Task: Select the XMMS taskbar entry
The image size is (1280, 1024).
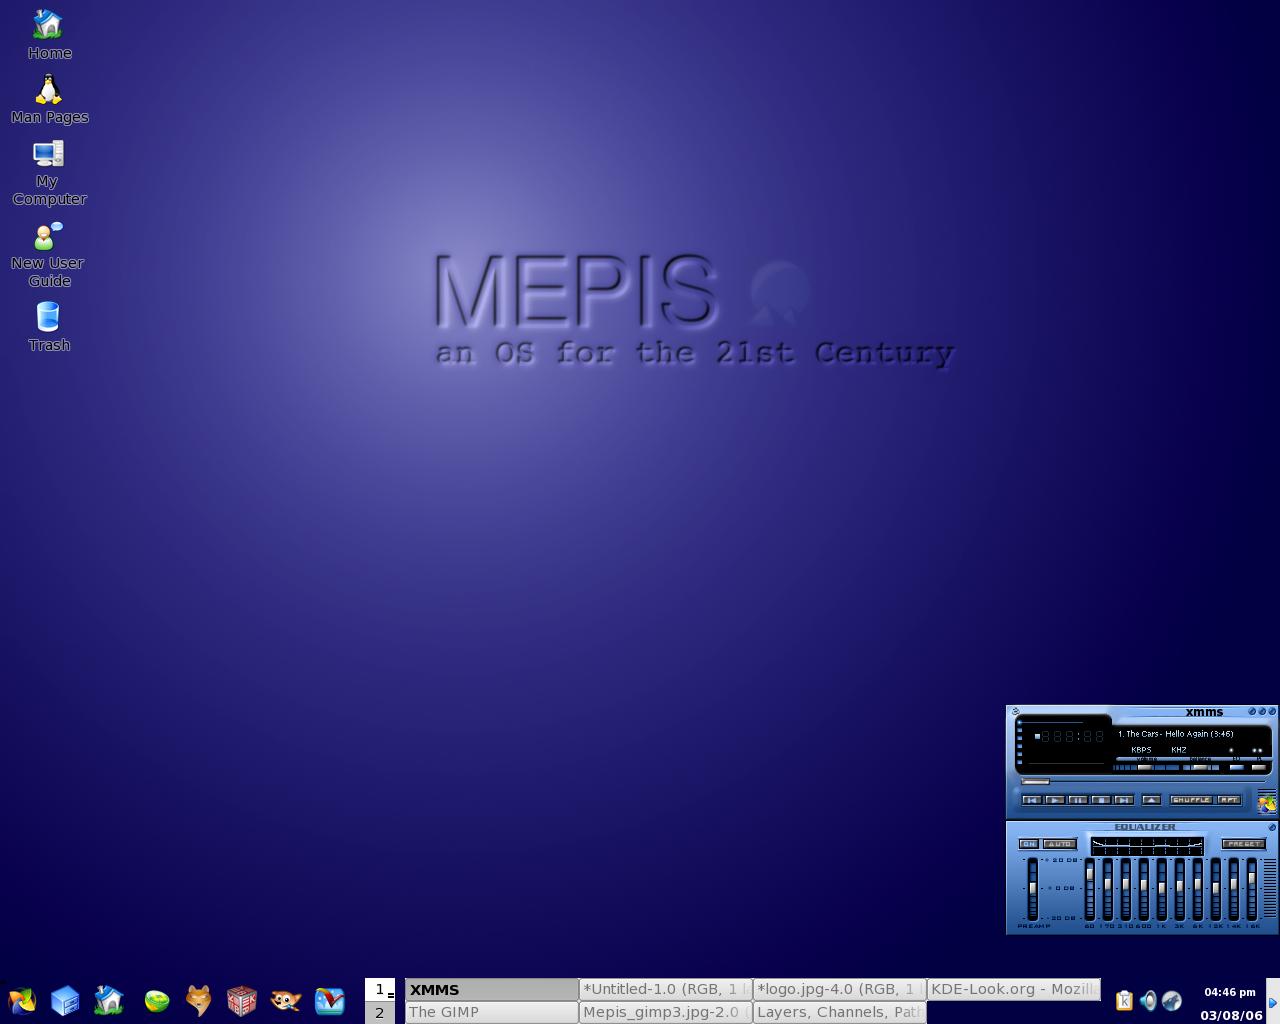Action: click(x=491, y=989)
